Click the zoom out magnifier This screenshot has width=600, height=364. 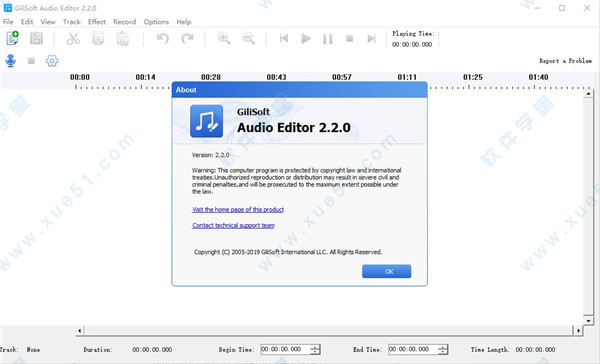248,38
